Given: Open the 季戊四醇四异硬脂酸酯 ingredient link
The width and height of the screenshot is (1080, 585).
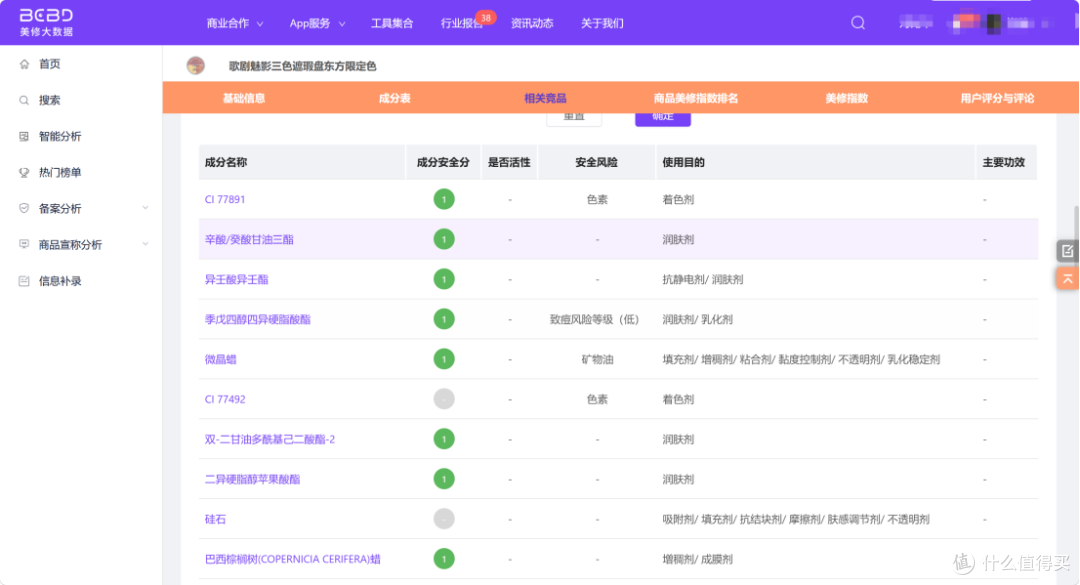Looking at the screenshot, I should click(258, 319).
